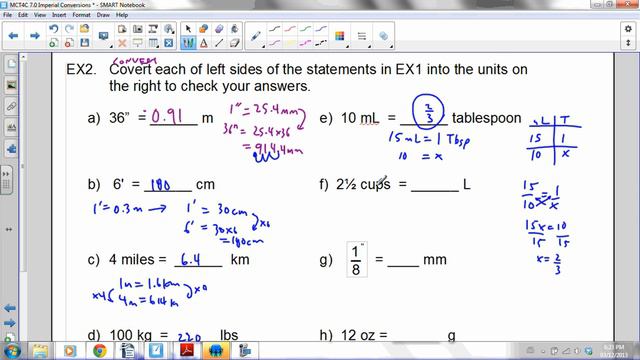Screen dimensions: 640x360
Task: Open the Windows Start menu
Action: [12, 351]
